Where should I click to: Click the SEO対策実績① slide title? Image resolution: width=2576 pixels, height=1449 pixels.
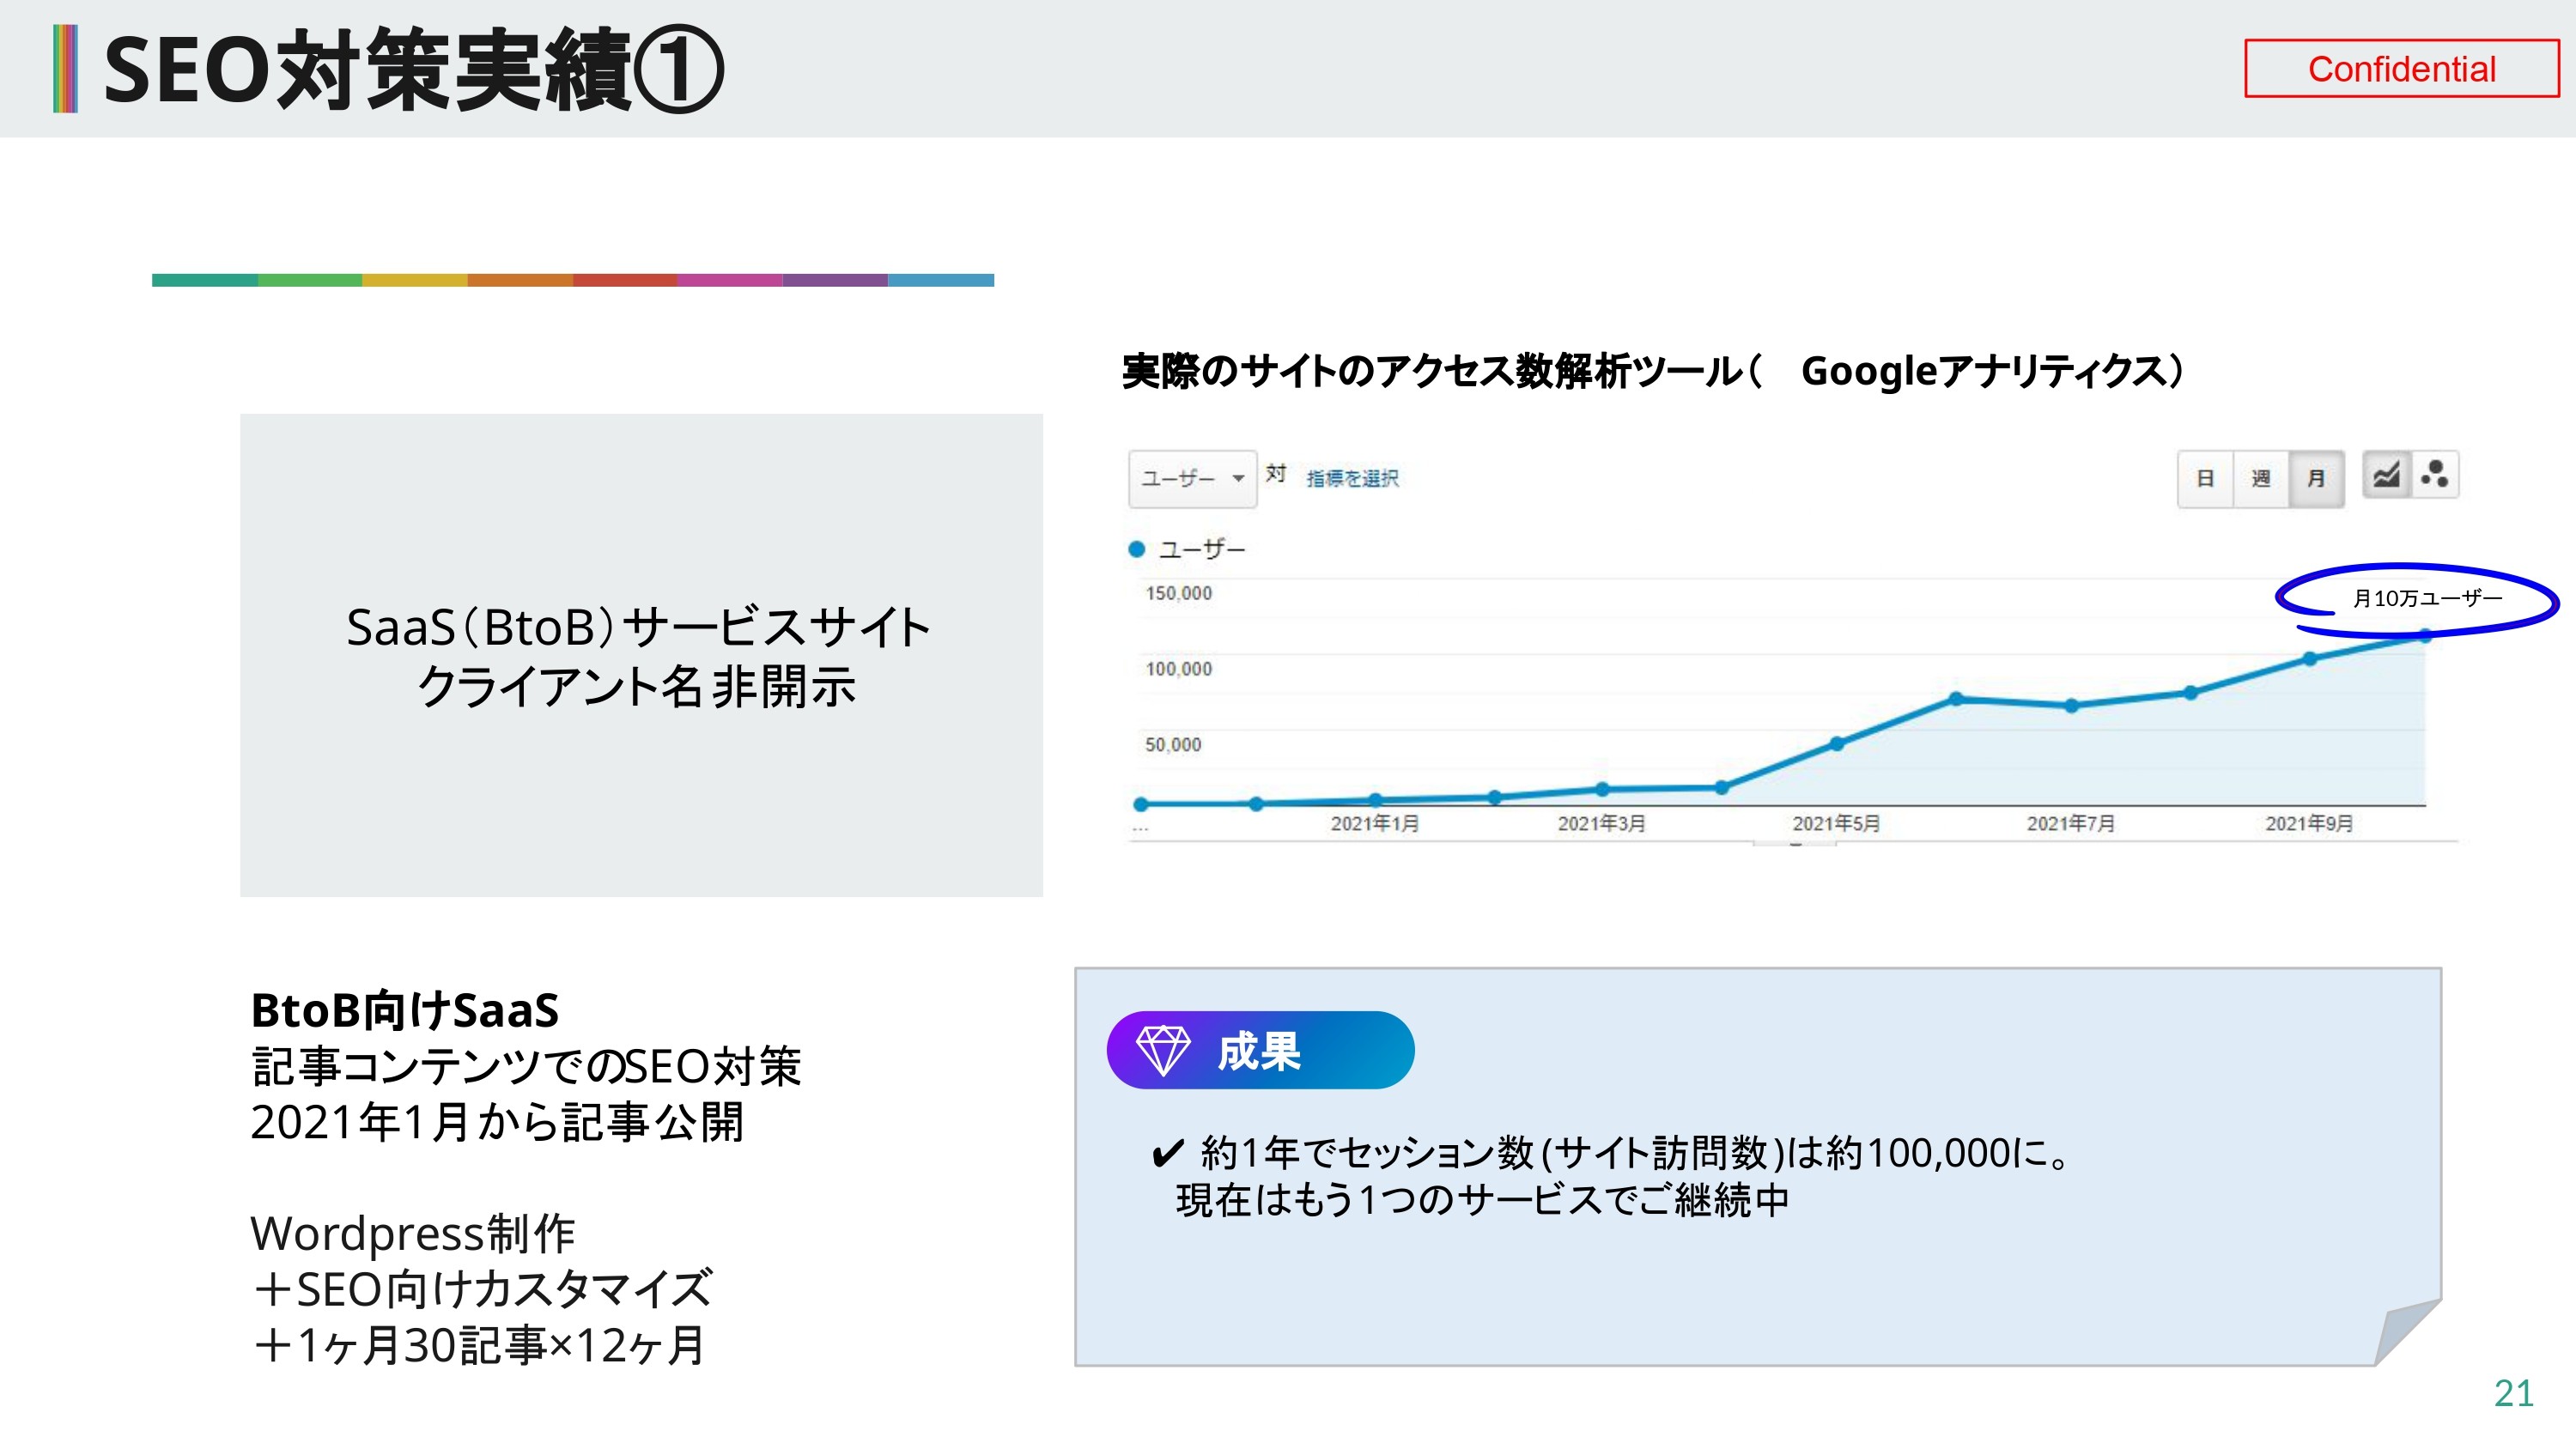pos(413,70)
